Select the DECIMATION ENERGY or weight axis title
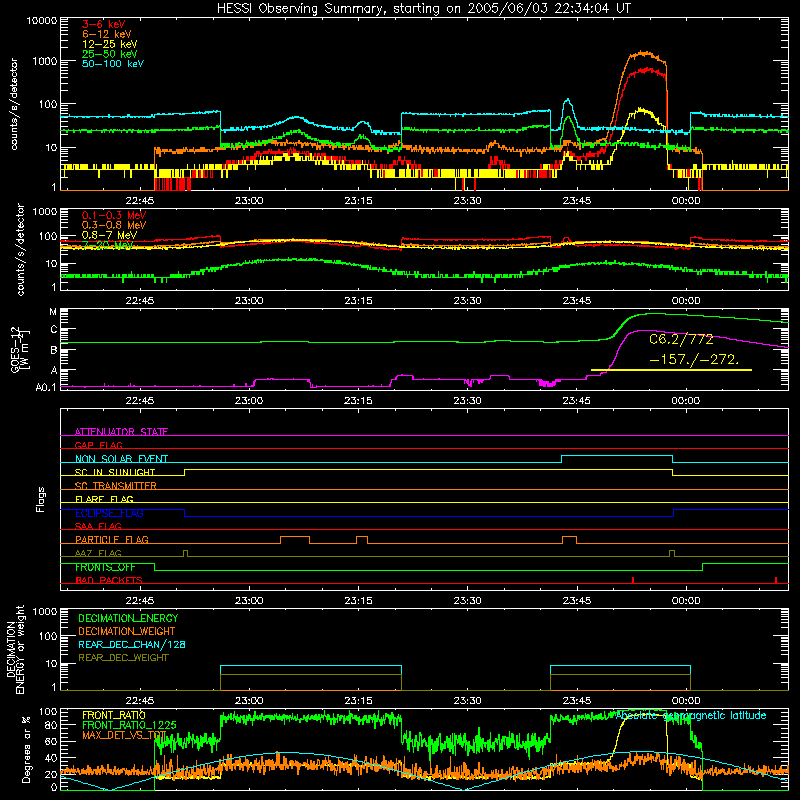This screenshot has height=800, width=800. [x=15, y=649]
